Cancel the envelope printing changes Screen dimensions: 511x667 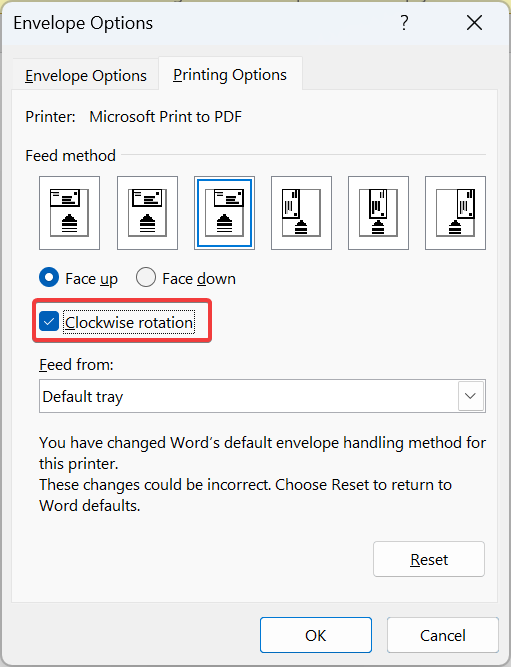(x=442, y=635)
